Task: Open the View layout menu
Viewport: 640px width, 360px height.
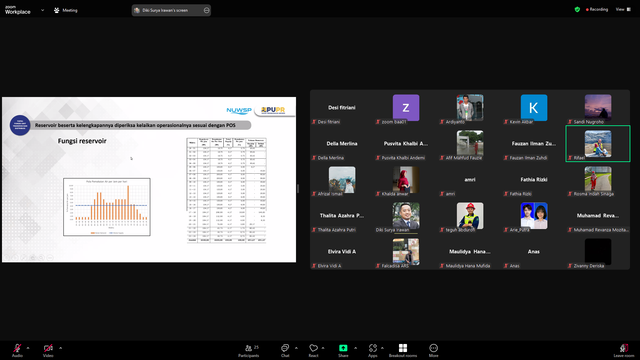Action: 623,9
